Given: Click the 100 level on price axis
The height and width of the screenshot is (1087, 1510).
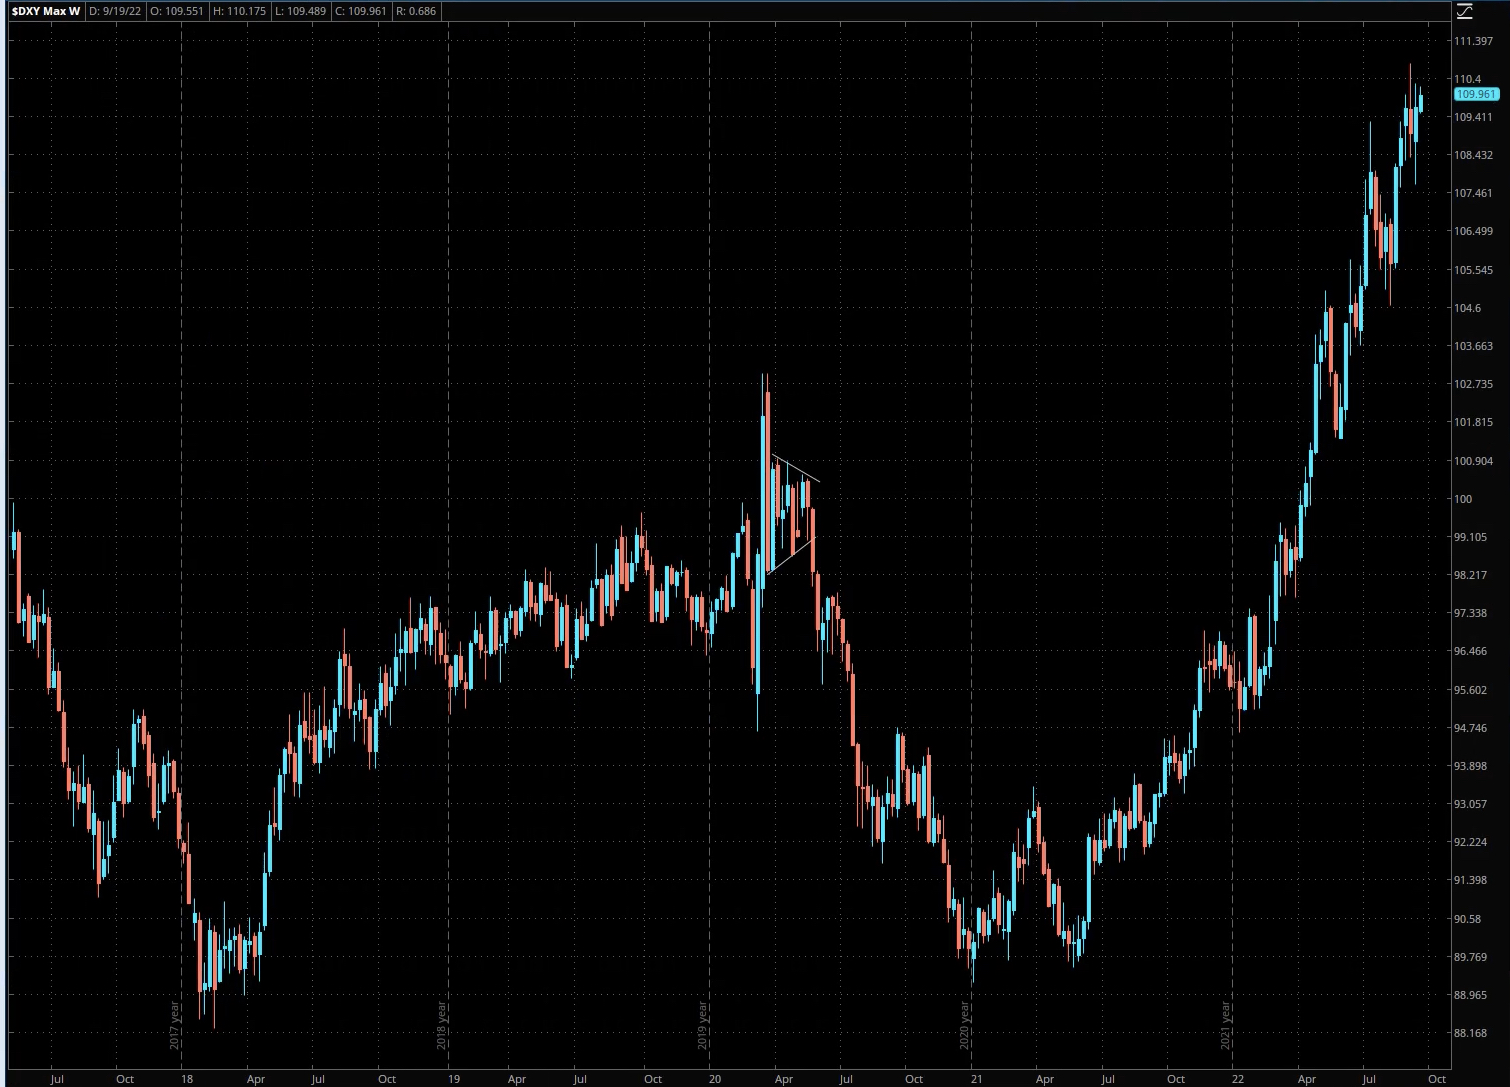Looking at the screenshot, I should 1462,499.
